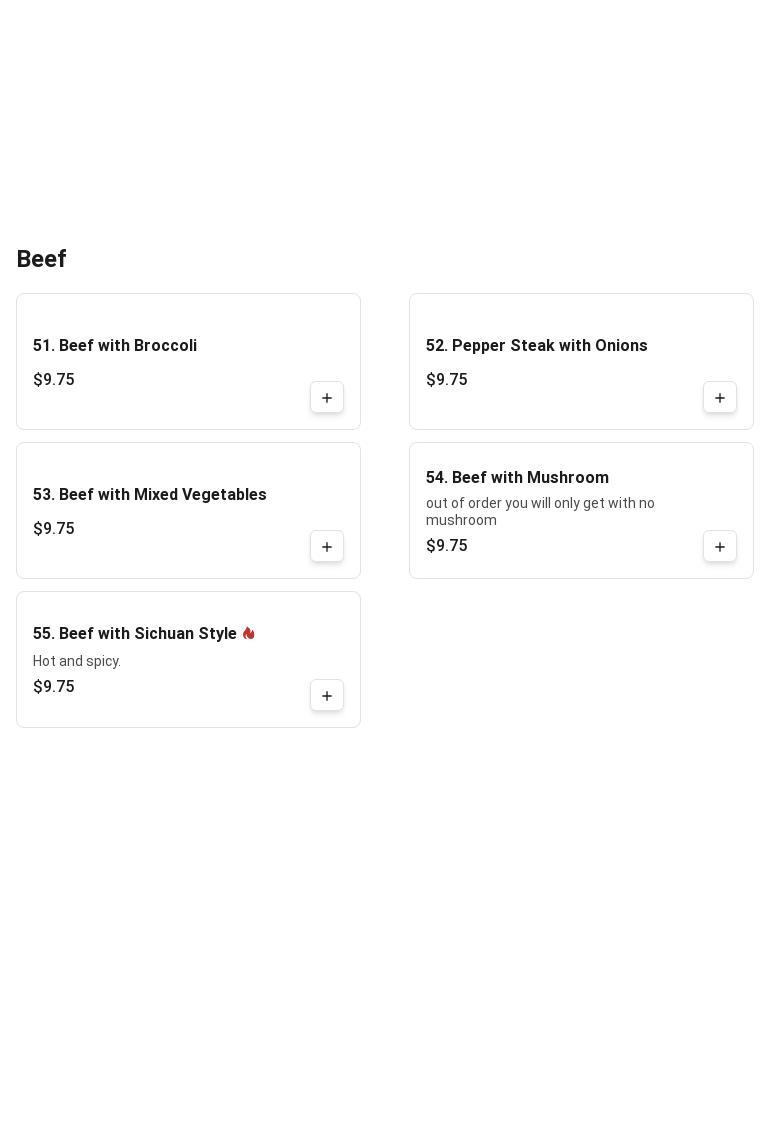770x1124 pixels.
Task: Add Beef with Broccoli using plus icon
Action: click(327, 397)
